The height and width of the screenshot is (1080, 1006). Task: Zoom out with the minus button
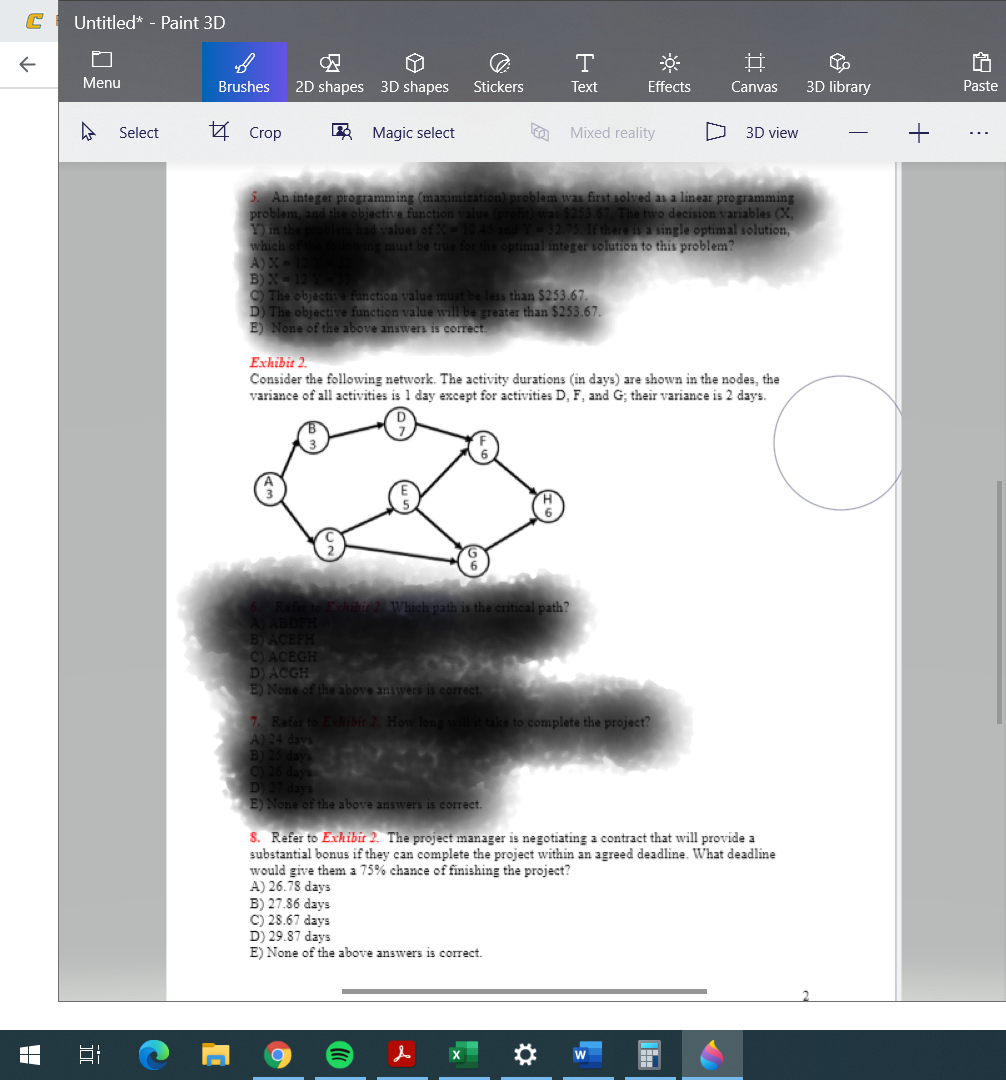858,132
